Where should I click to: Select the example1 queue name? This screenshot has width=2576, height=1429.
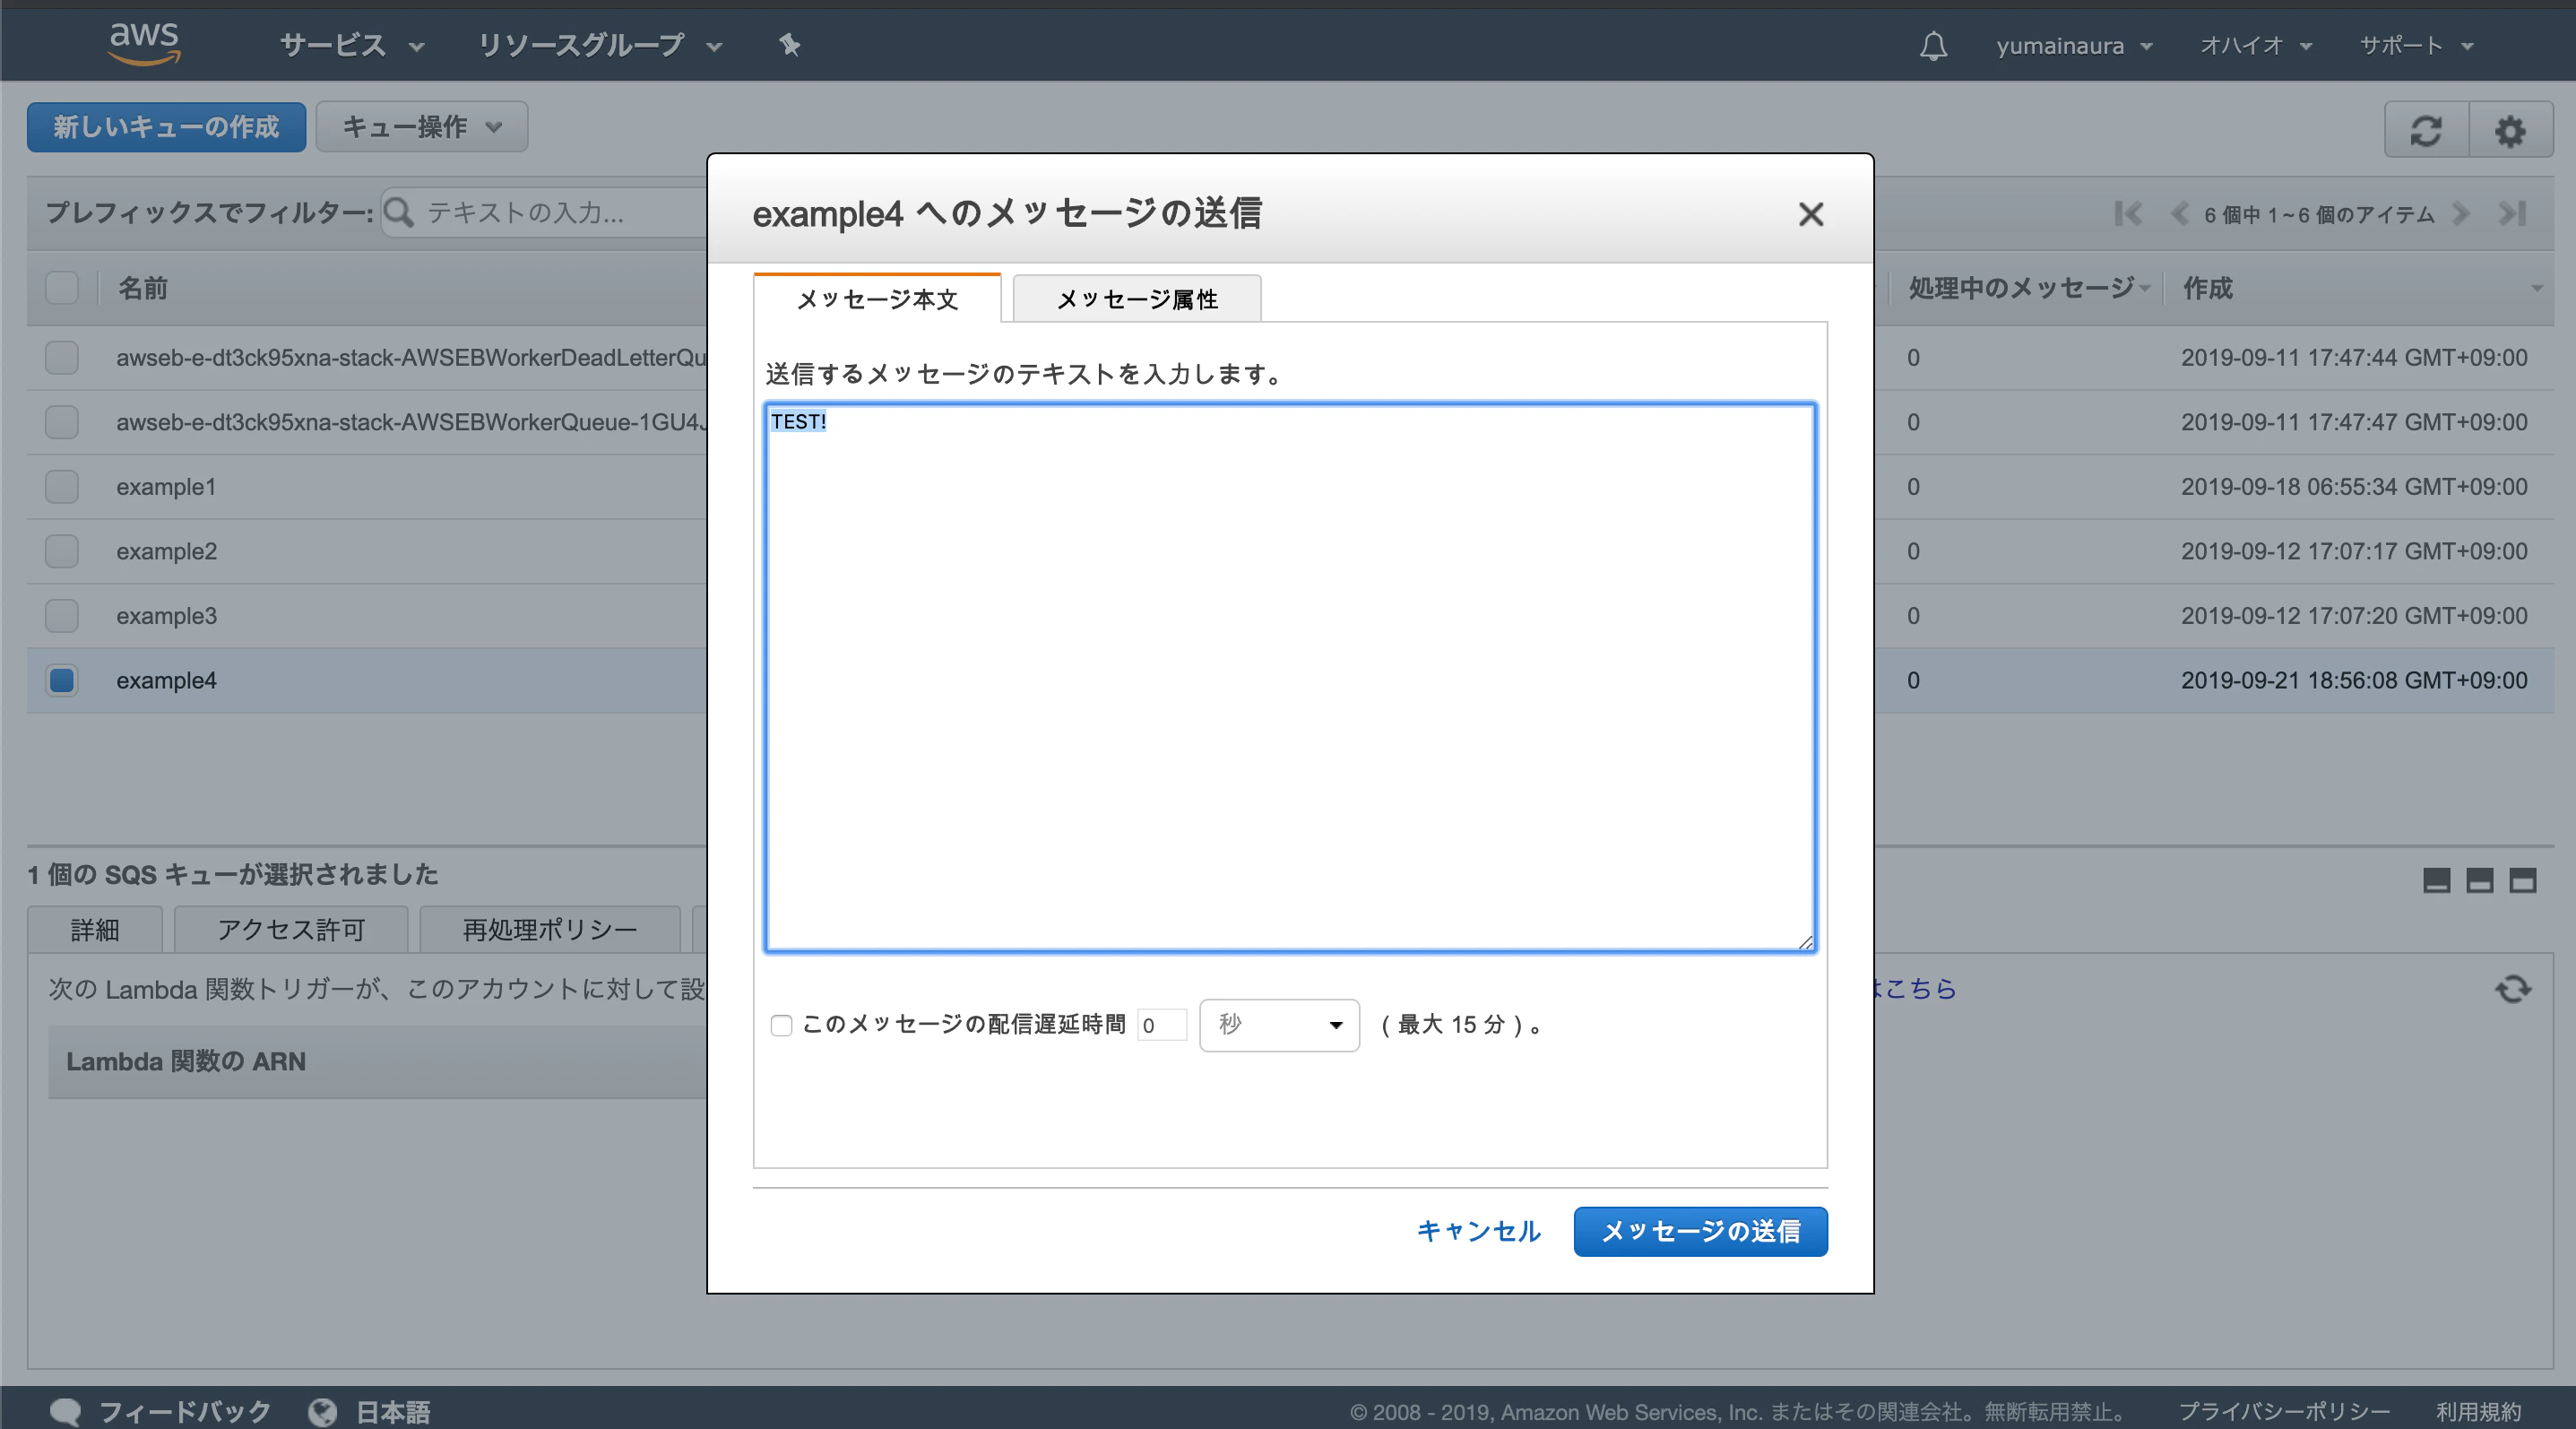pyautogui.click(x=166, y=487)
